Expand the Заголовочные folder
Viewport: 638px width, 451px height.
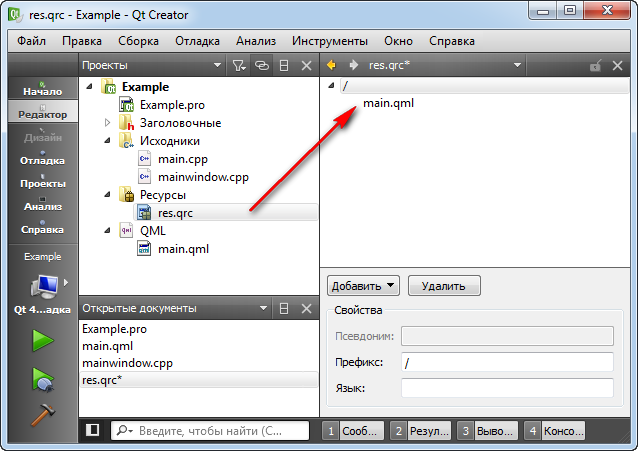[107, 123]
